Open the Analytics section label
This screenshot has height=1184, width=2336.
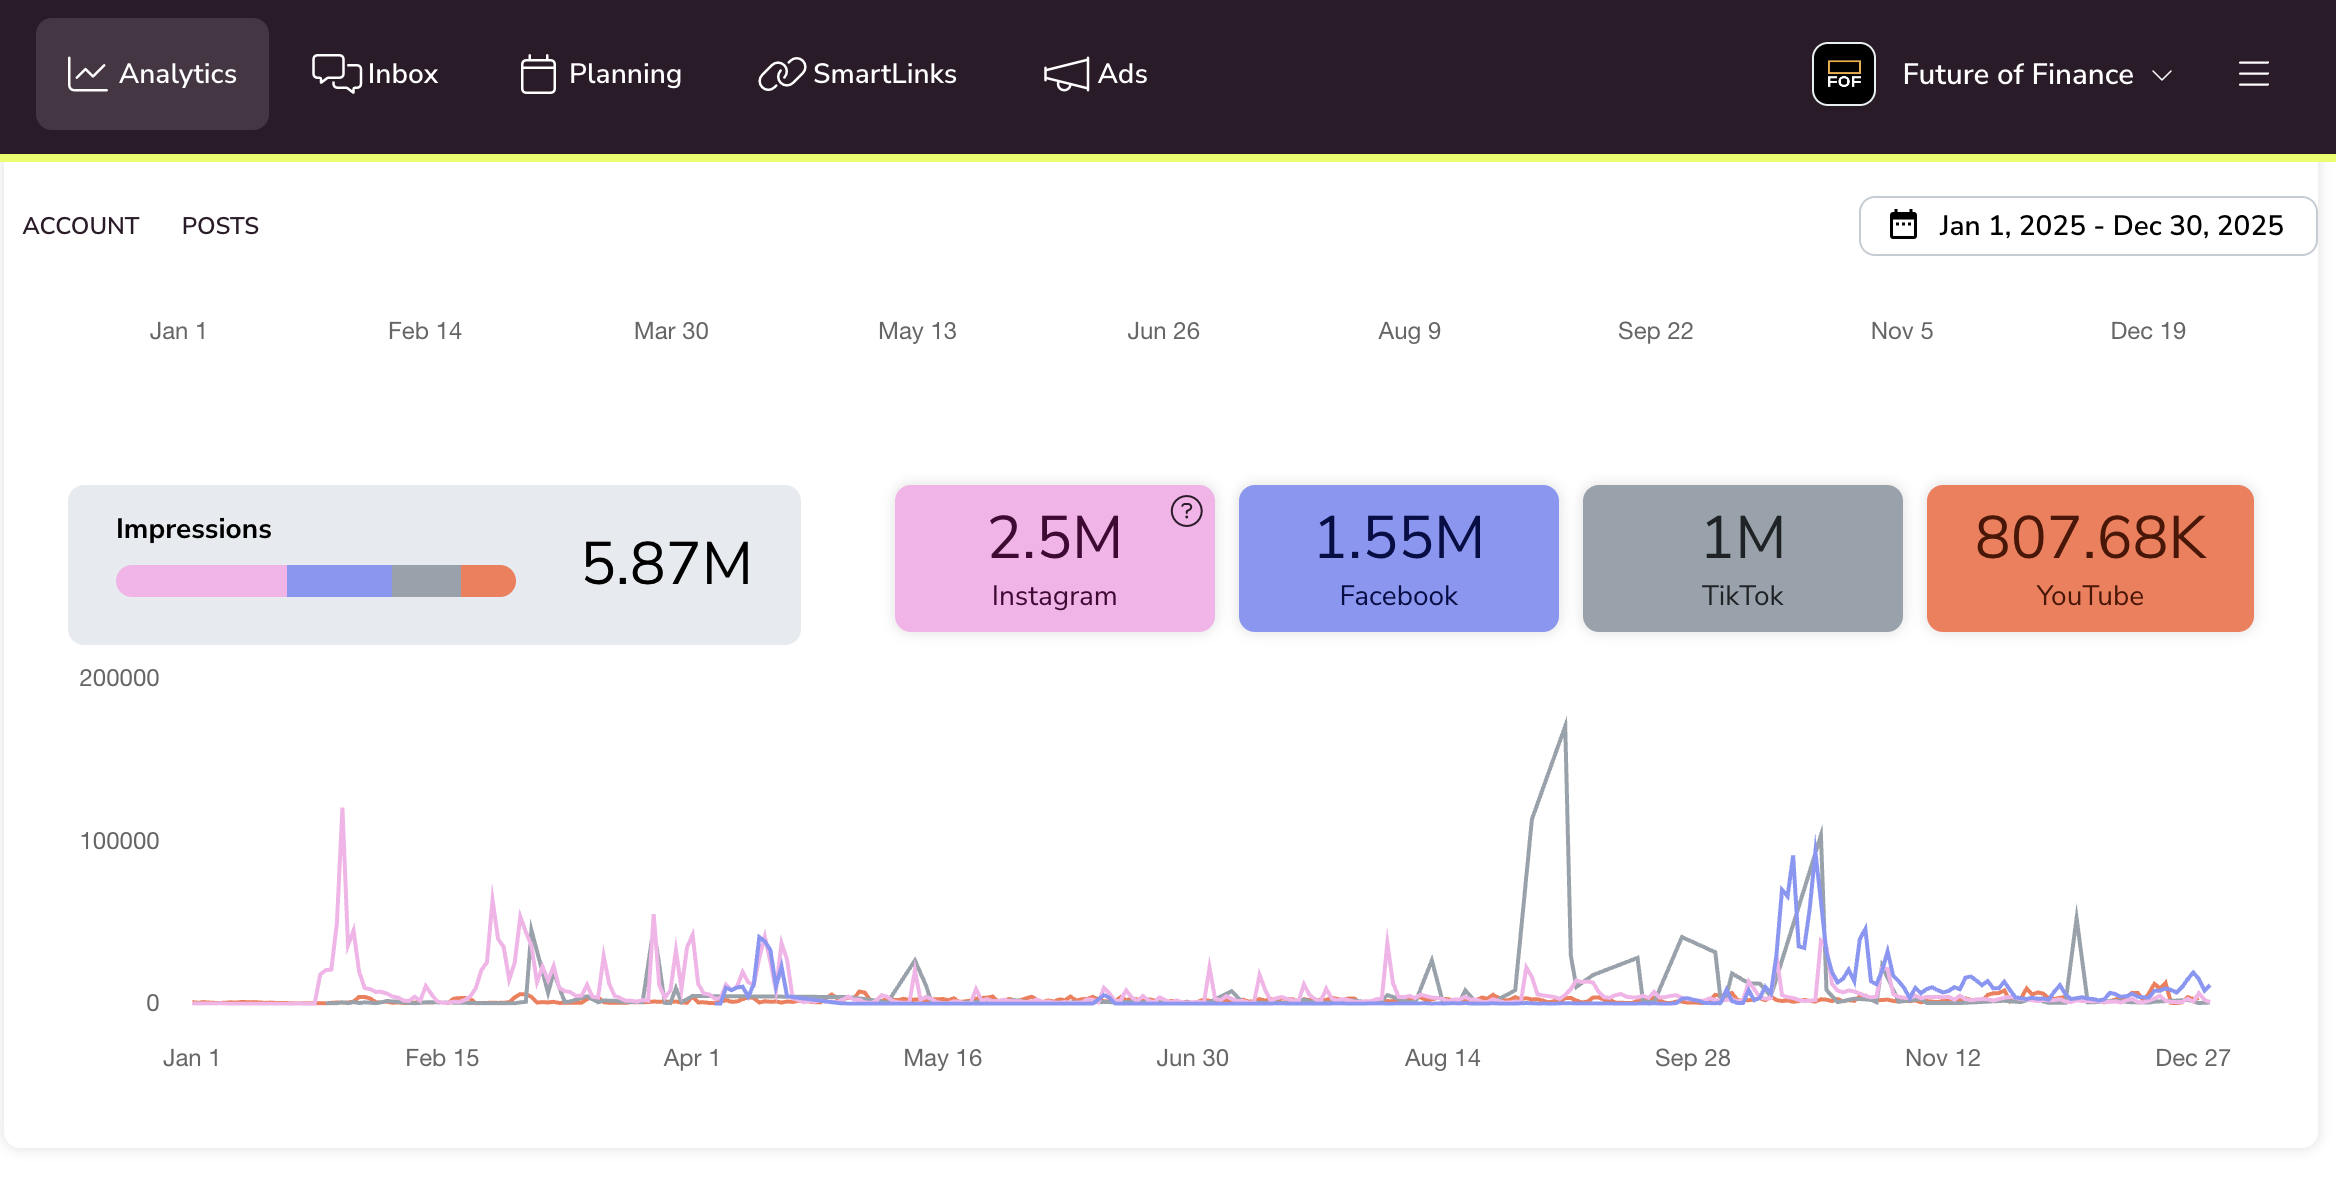click(178, 74)
